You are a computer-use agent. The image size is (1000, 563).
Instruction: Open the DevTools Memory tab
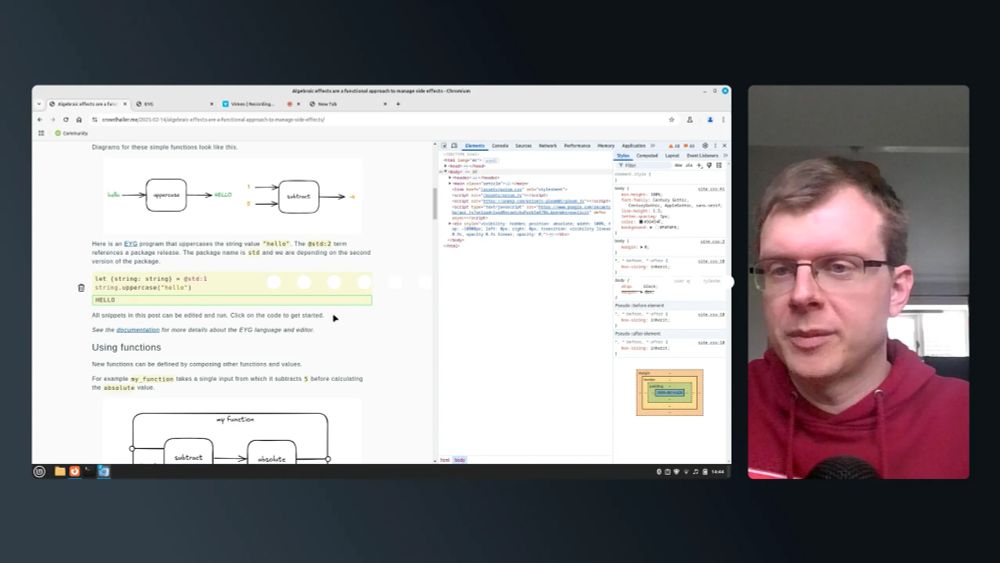coord(606,146)
